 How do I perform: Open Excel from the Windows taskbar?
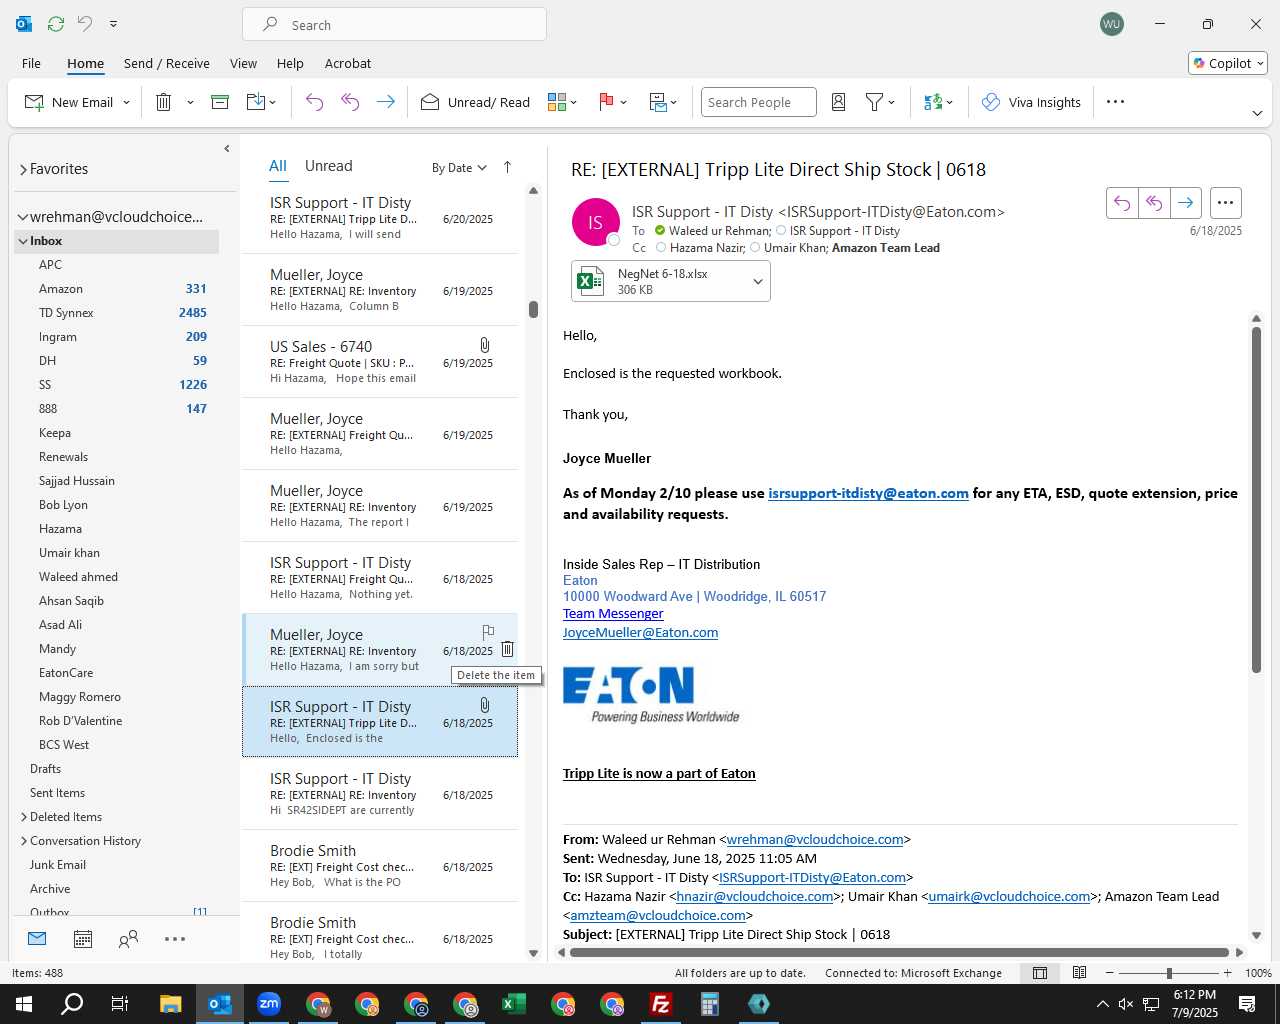[514, 1004]
